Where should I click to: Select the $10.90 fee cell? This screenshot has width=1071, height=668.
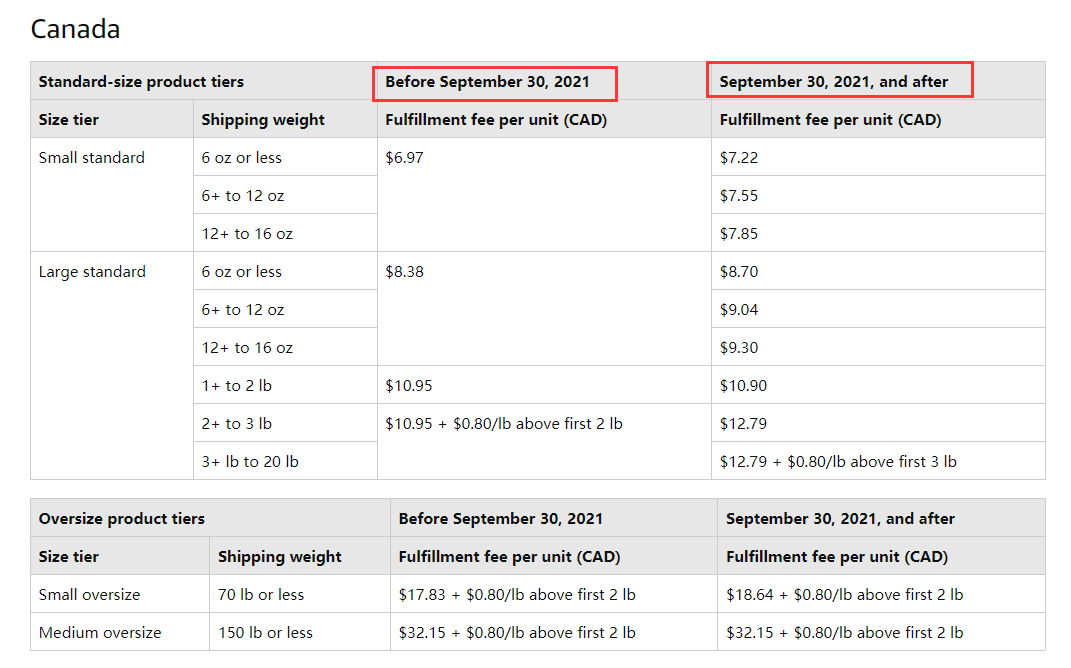click(x=878, y=385)
